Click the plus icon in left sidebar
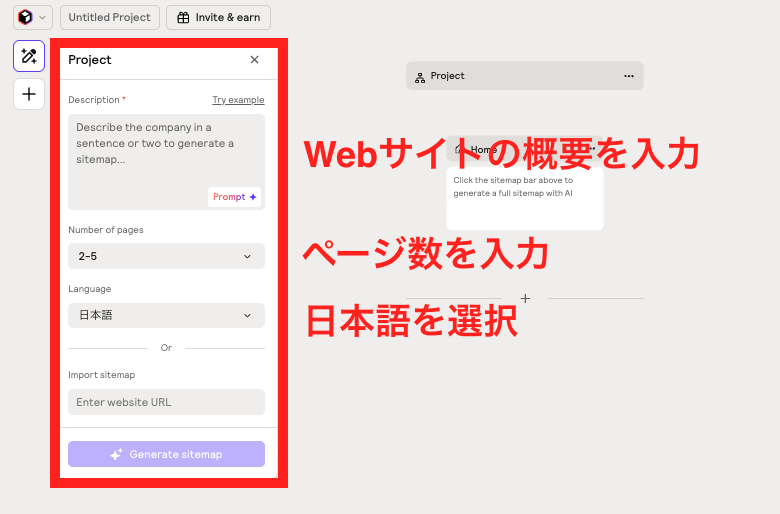This screenshot has height=514, width=780. point(29,94)
